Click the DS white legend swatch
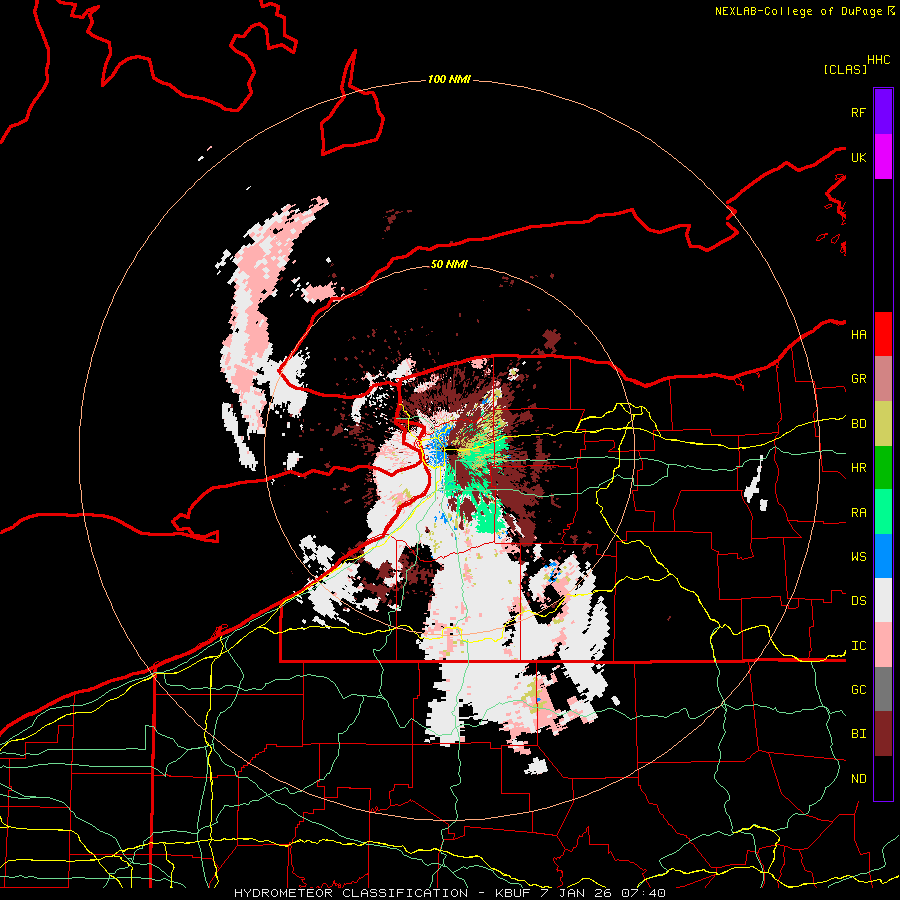The height and width of the screenshot is (900, 900). click(883, 600)
